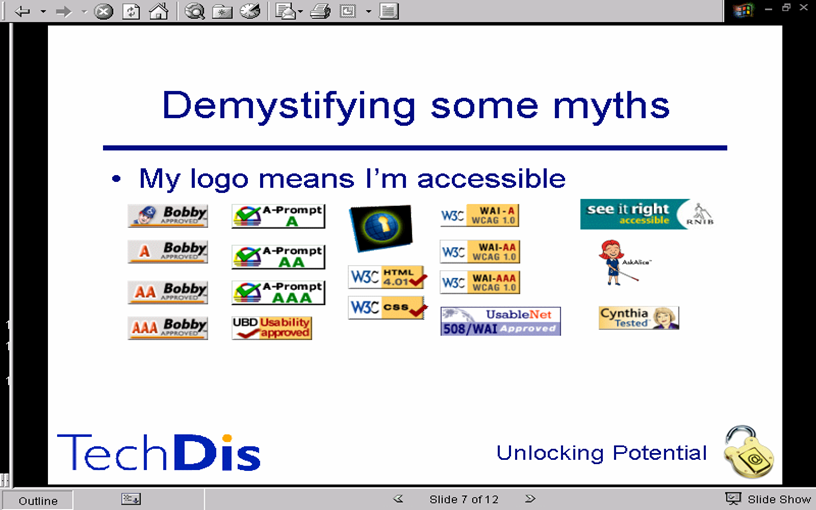Go to the Home page
The width and height of the screenshot is (816, 510).
pyautogui.click(x=158, y=11)
